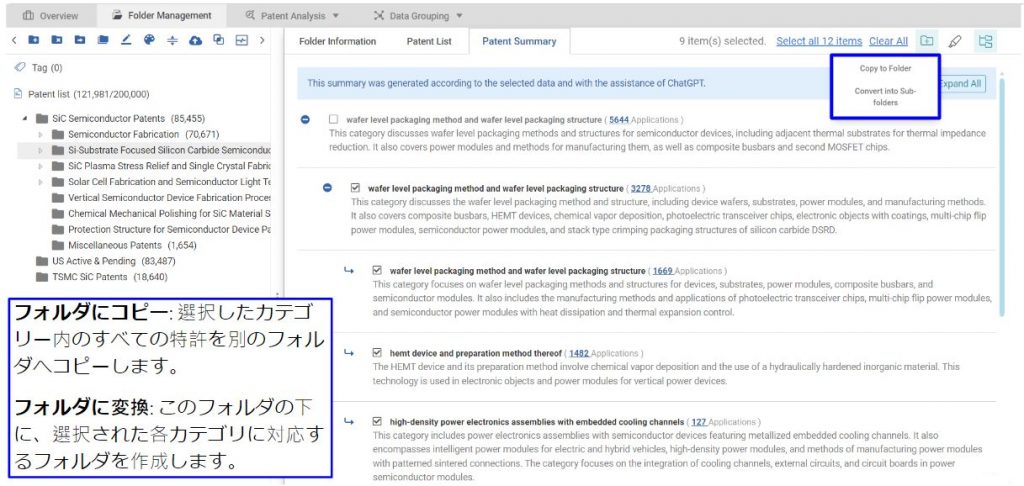Select TSMC SiC Patents folder
Screen dimensions: 1024x486
pyautogui.click(x=101, y=276)
